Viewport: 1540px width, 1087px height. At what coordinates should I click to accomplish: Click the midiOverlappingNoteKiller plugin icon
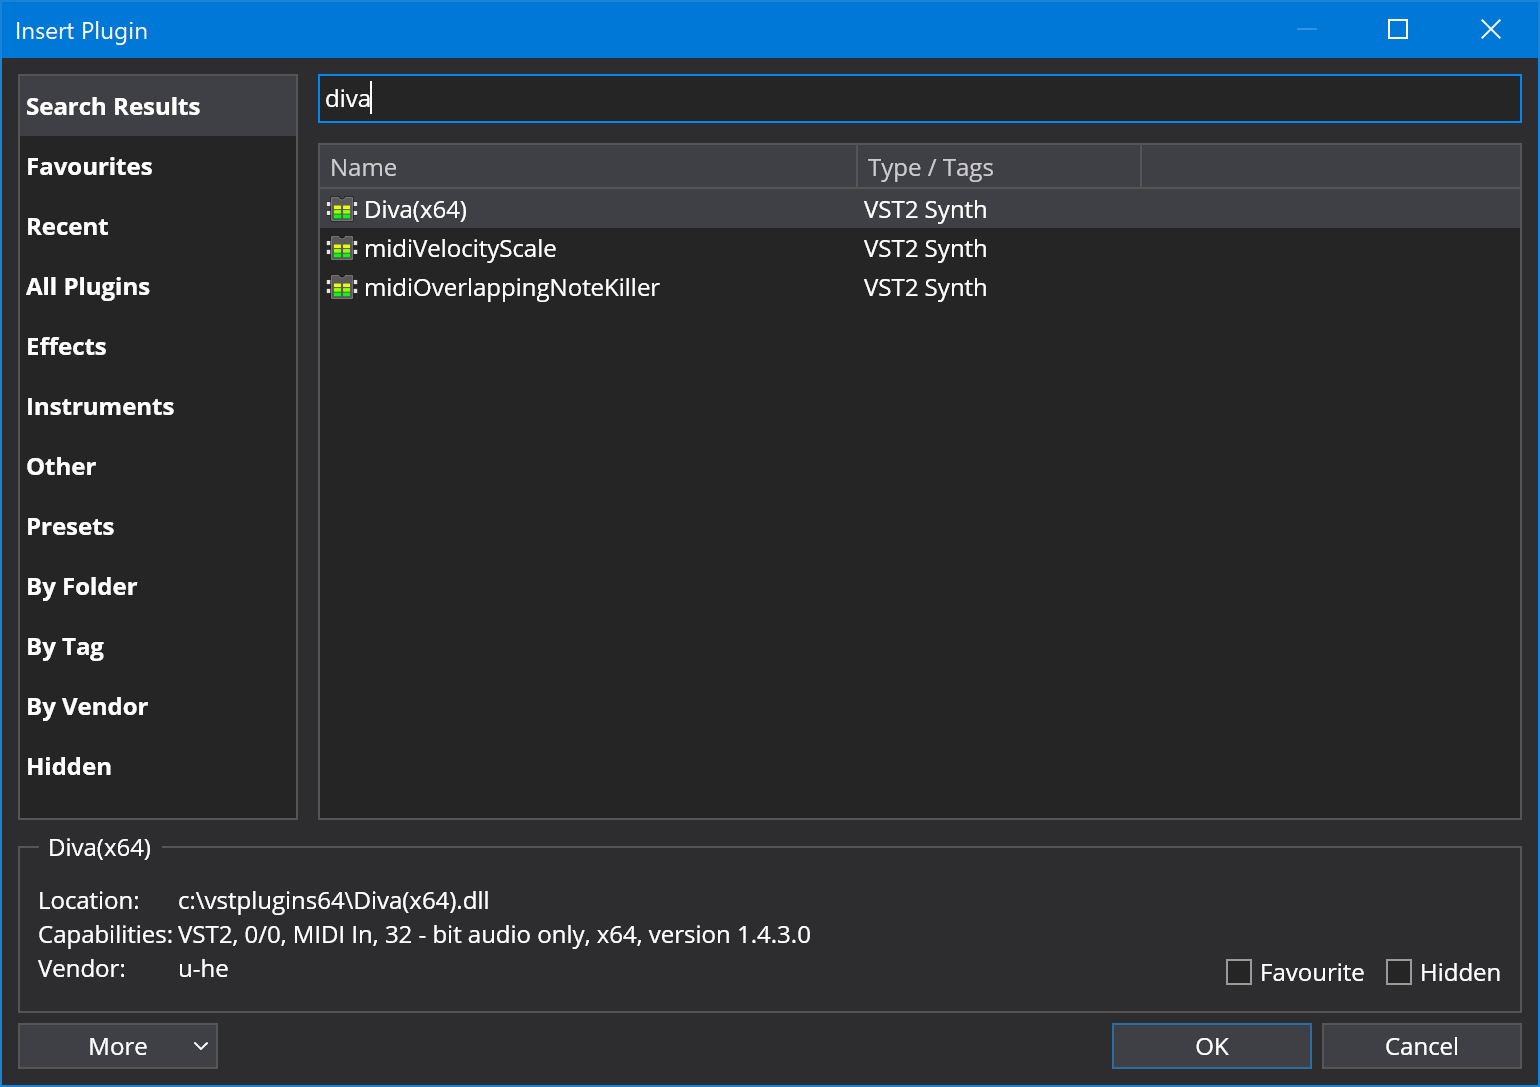point(342,287)
